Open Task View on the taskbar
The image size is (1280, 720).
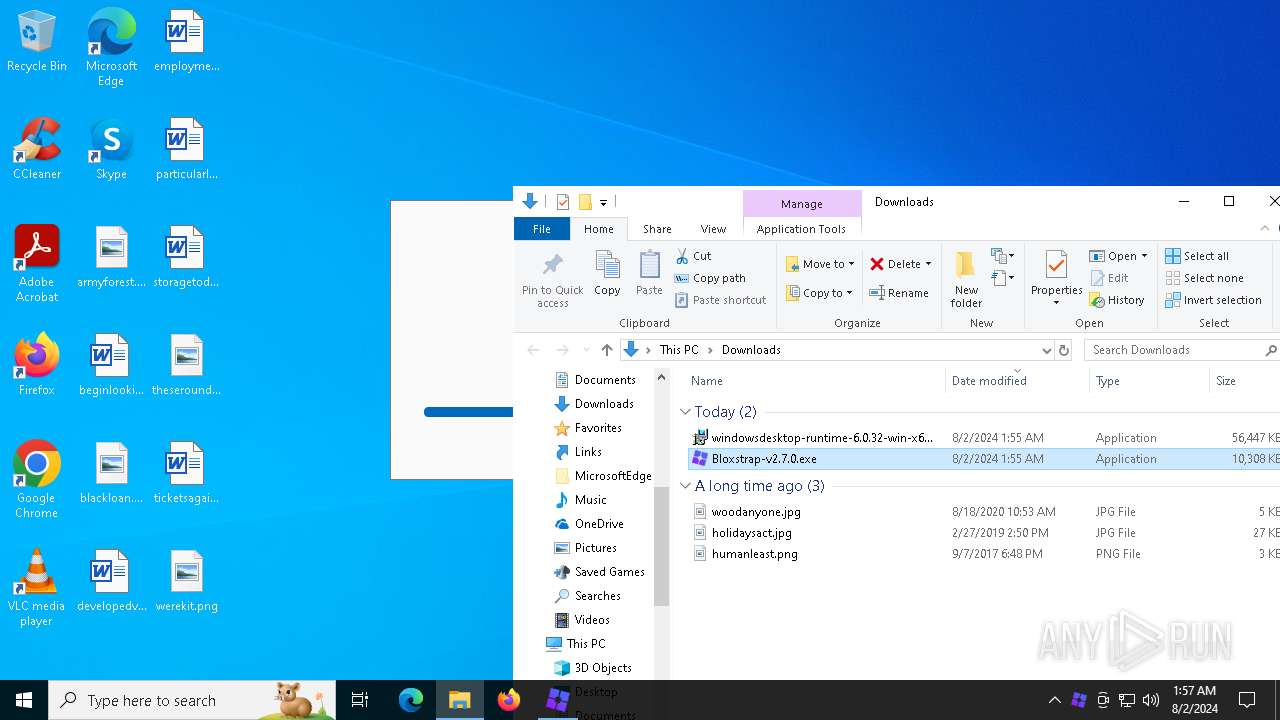pos(360,700)
